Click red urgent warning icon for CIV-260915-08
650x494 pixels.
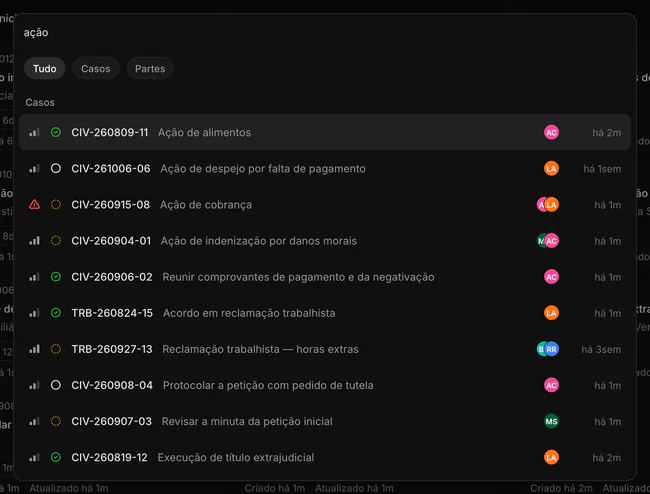point(34,205)
